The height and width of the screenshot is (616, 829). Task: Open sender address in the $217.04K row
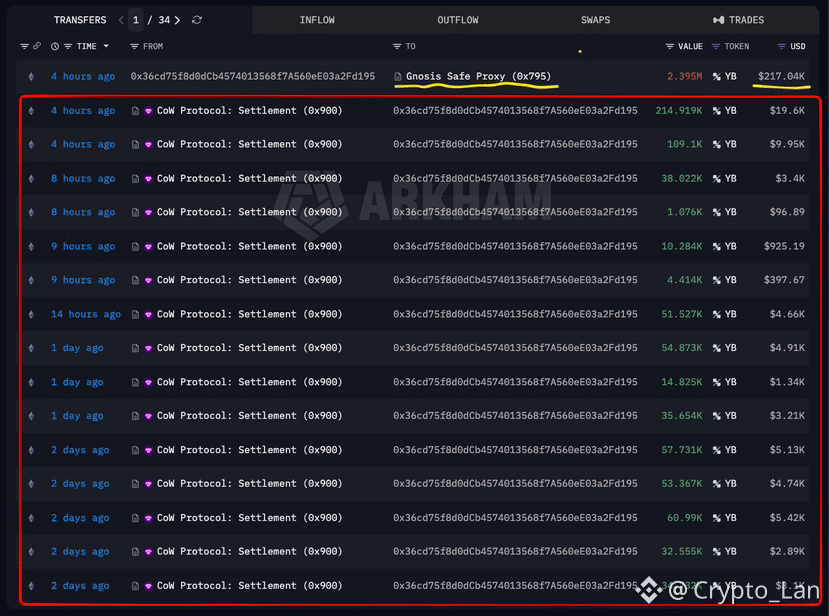pyautogui.click(x=253, y=76)
